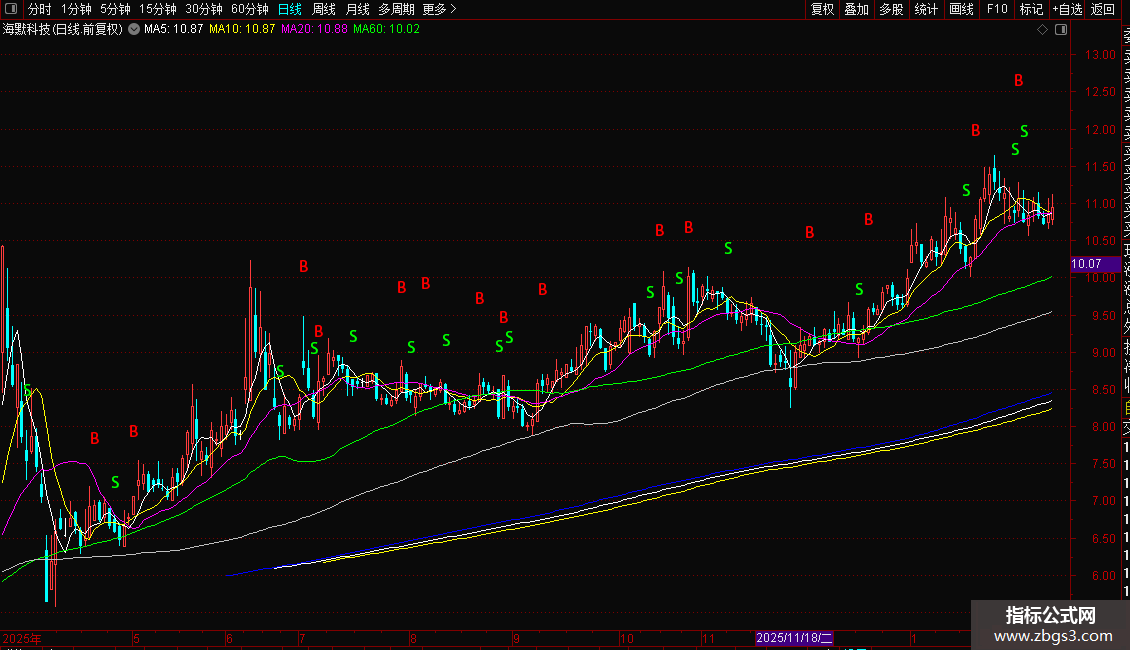This screenshot has width=1130, height=650.
Task: Open the 画线 drawing tools
Action: 961,9
